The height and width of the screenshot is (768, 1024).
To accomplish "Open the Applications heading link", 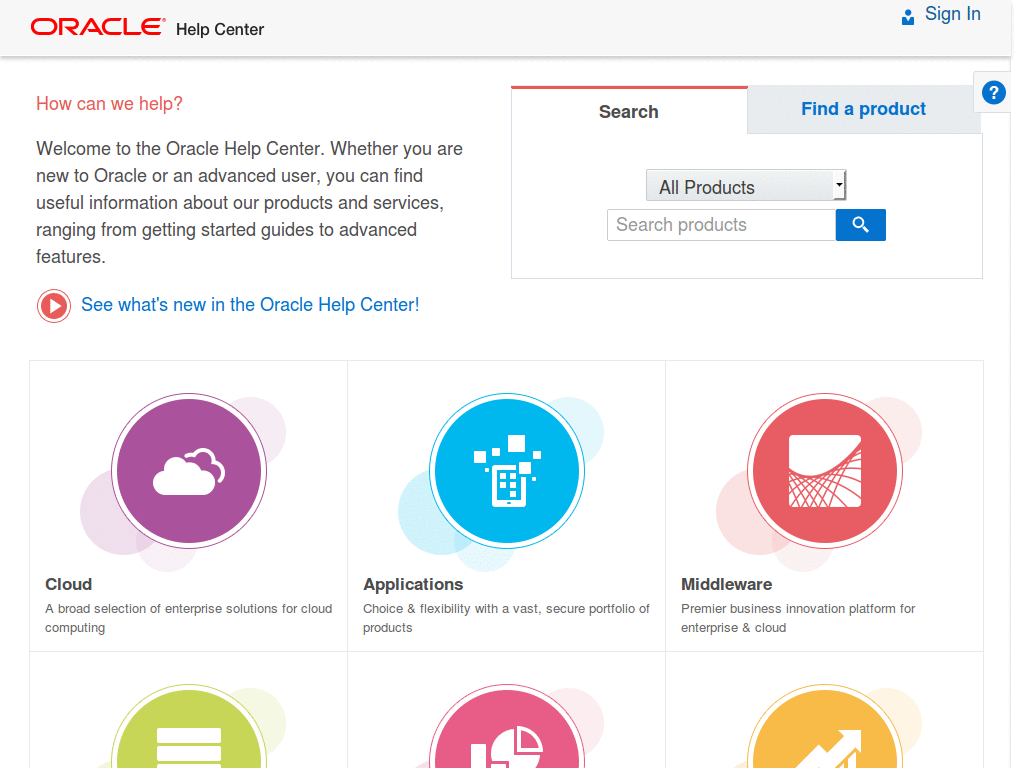I will [413, 584].
